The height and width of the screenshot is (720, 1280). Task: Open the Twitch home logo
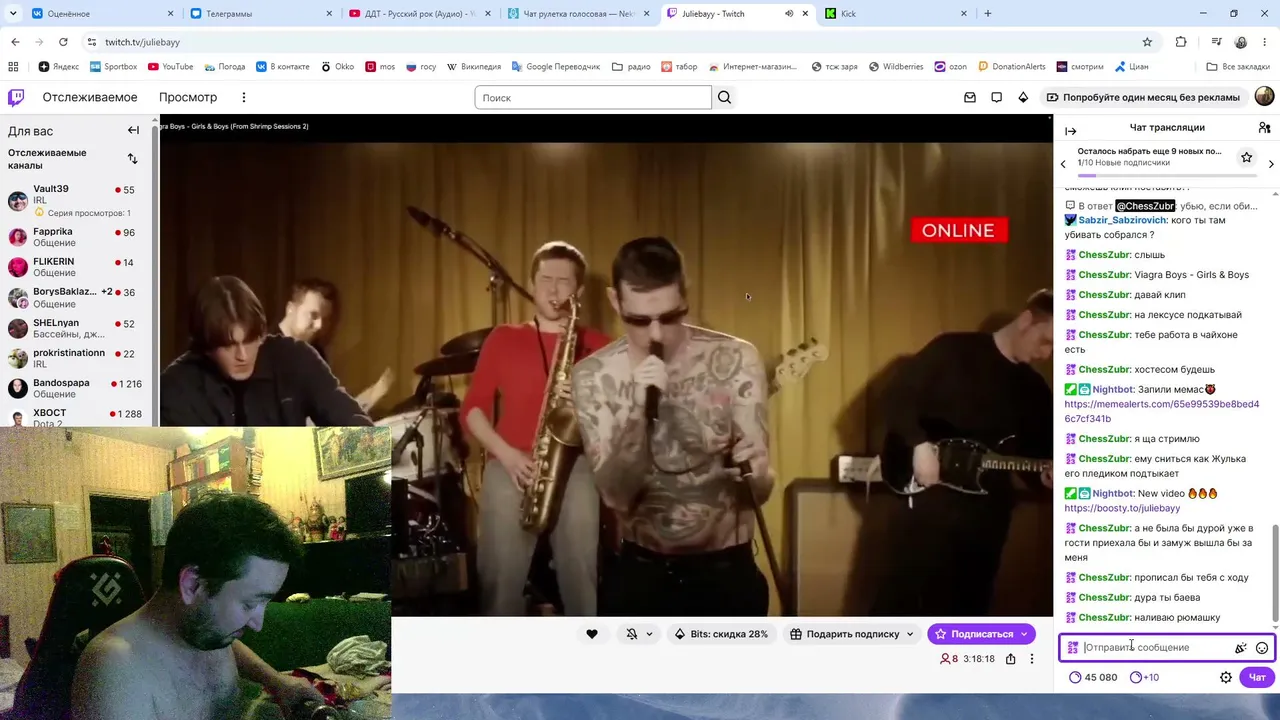tap(16, 97)
